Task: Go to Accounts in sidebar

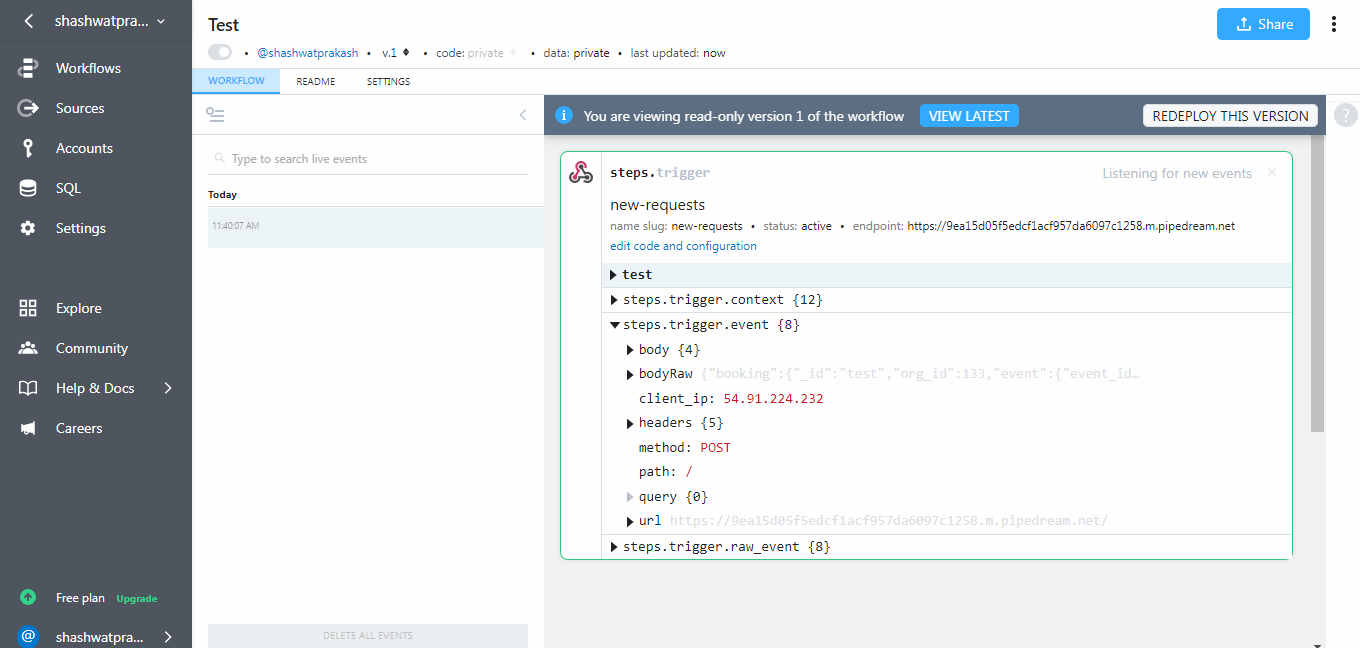Action: click(84, 148)
